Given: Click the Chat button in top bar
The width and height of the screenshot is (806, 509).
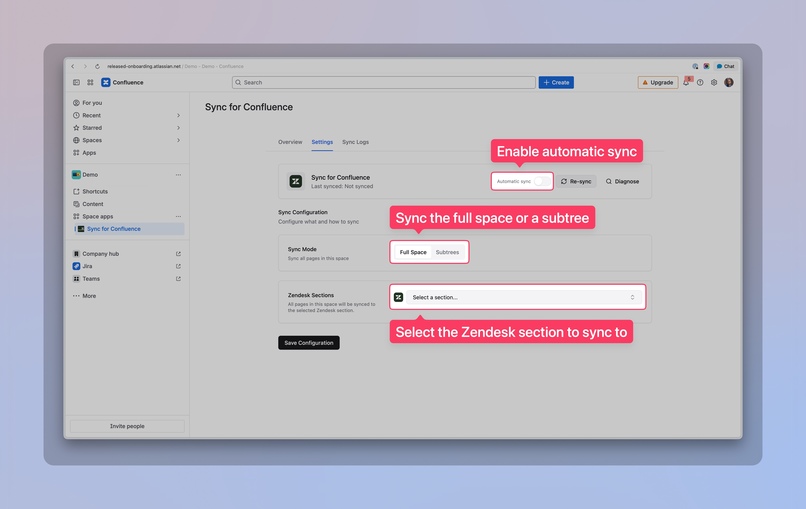Looking at the screenshot, I should [x=726, y=66].
